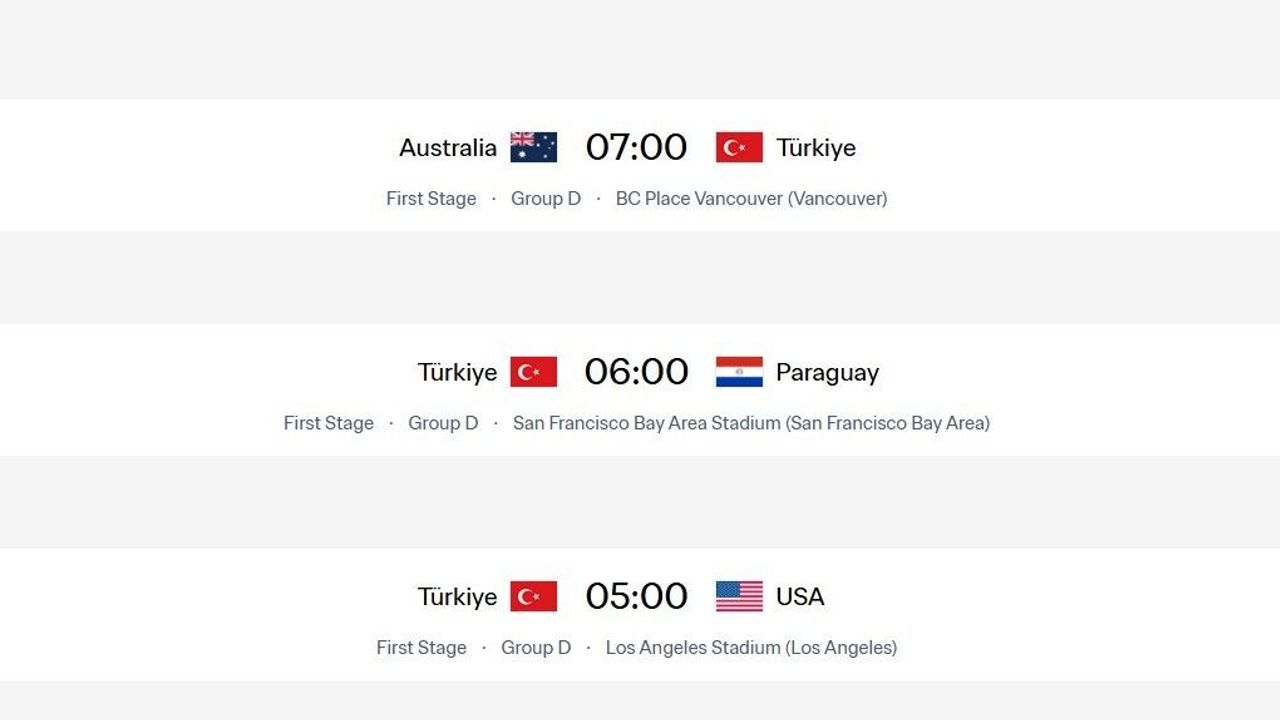The image size is (1280, 720).
Task: Click Türkiye team name opposite Paraguay
Action: click(x=457, y=373)
